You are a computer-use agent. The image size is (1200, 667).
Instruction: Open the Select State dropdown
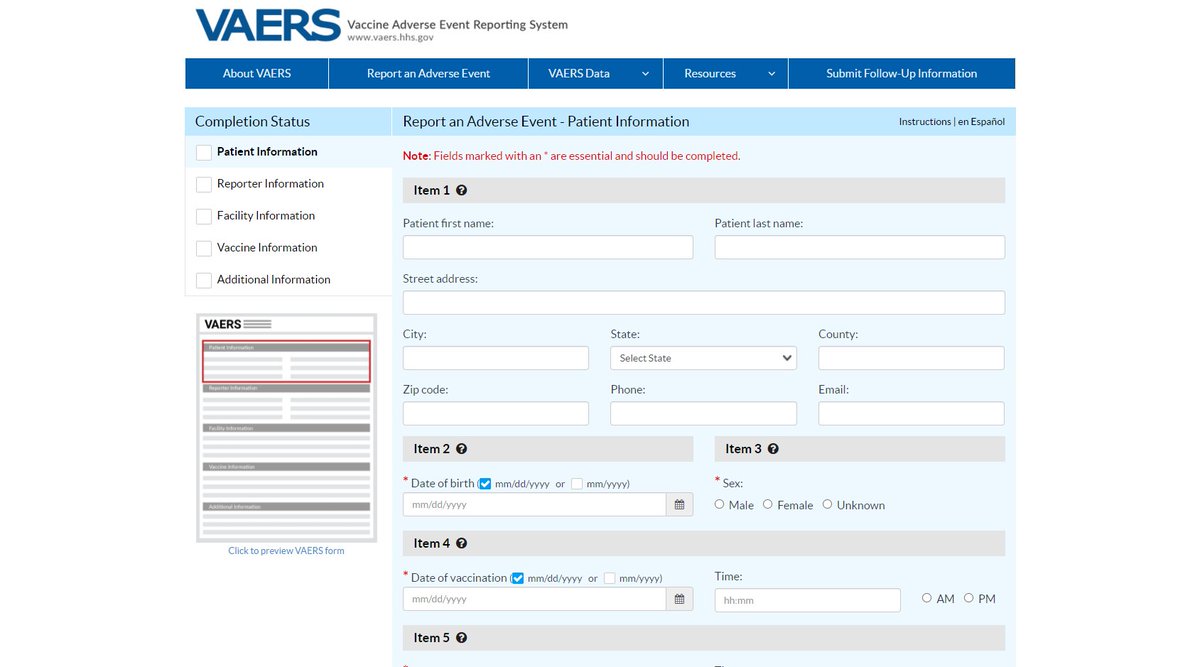(704, 358)
